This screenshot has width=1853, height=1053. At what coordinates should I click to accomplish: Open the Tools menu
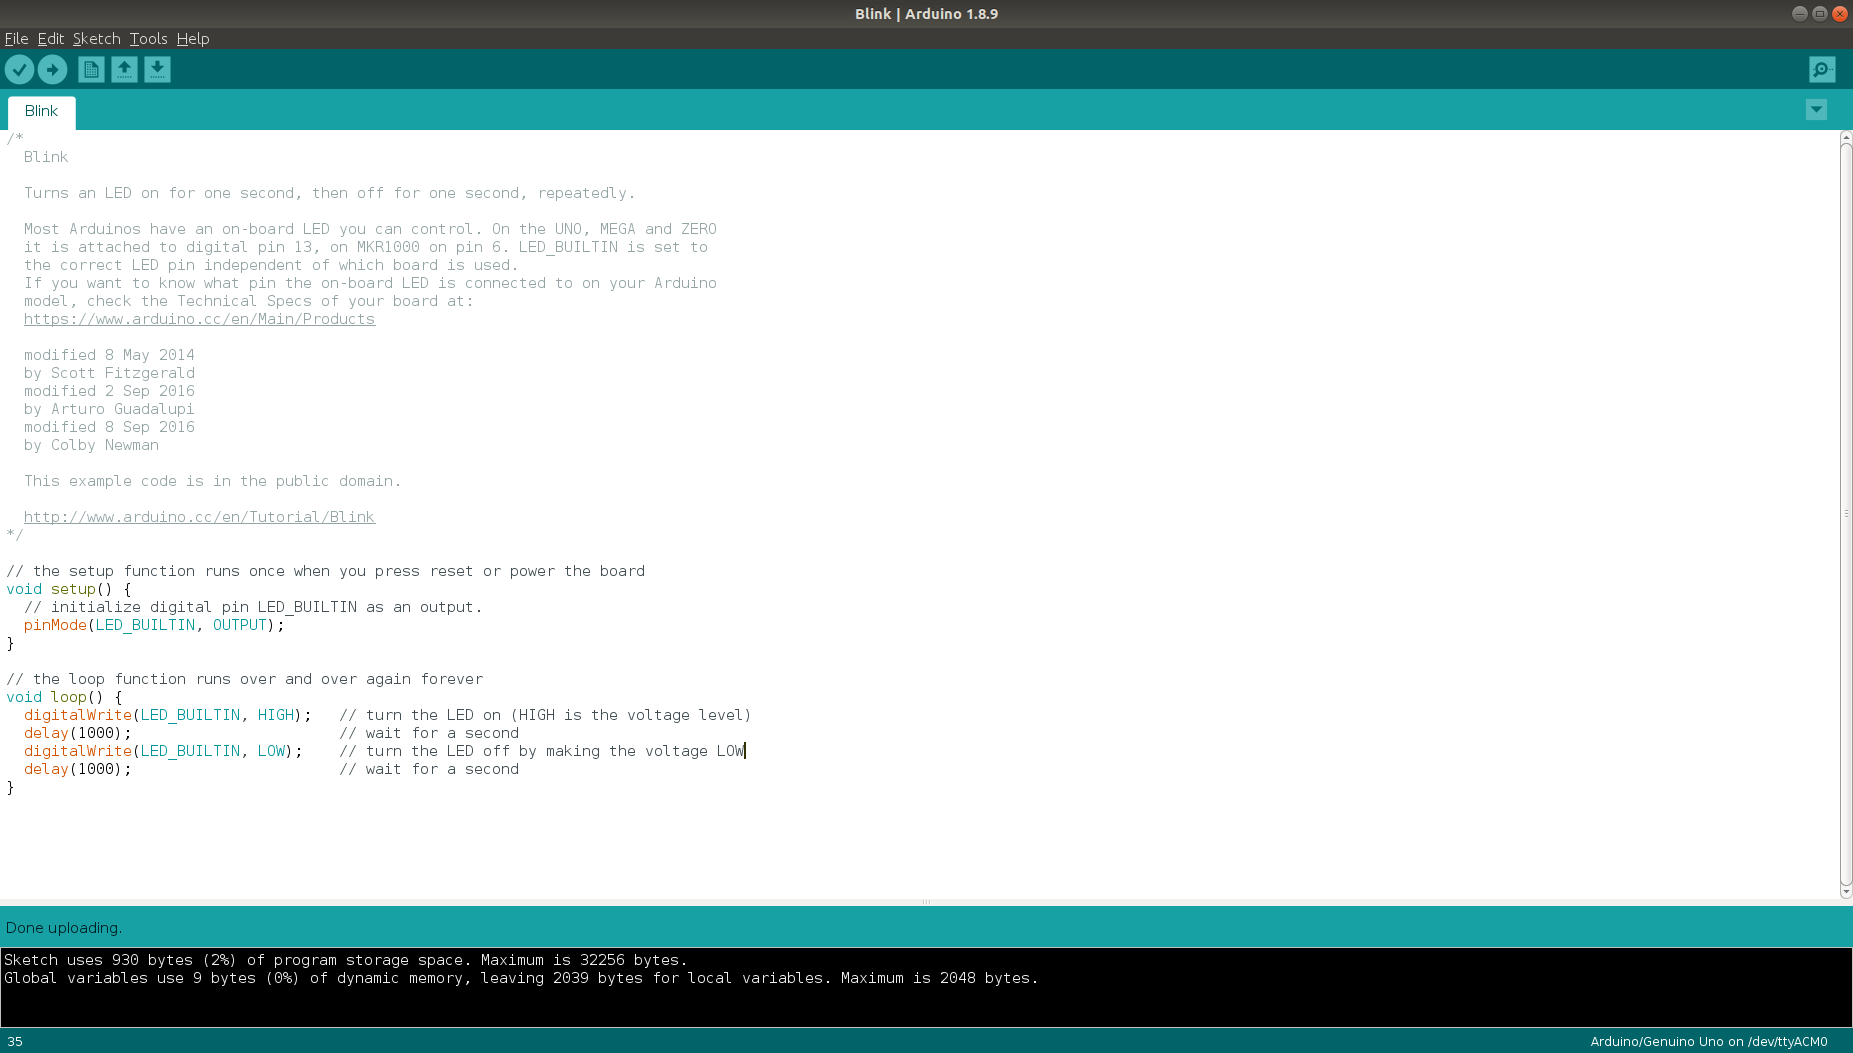click(148, 39)
